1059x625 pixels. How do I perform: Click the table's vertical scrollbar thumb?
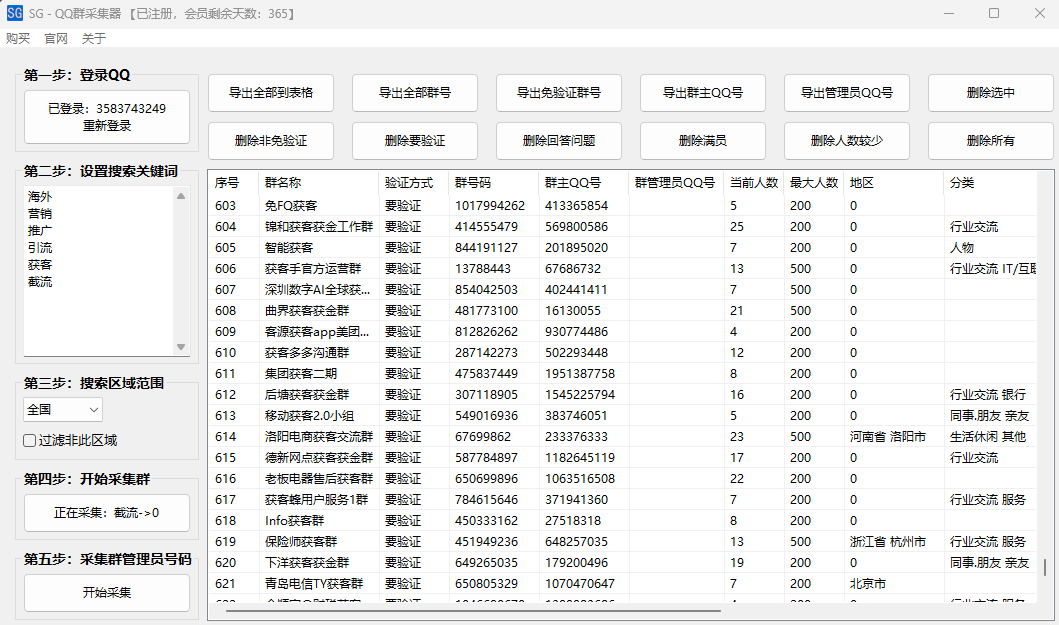pos(1045,567)
